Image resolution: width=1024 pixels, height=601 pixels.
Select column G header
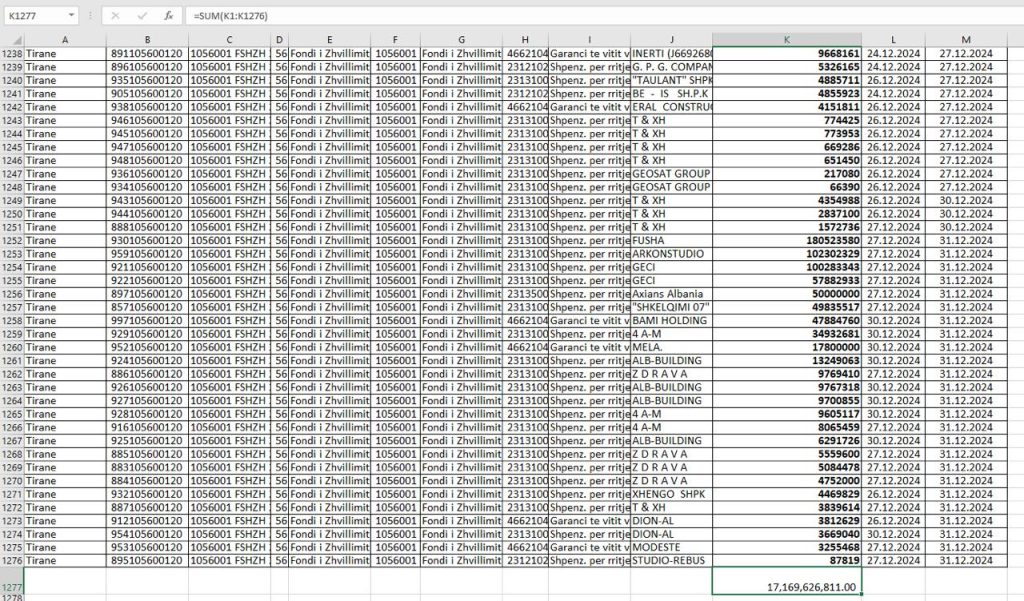coord(461,40)
